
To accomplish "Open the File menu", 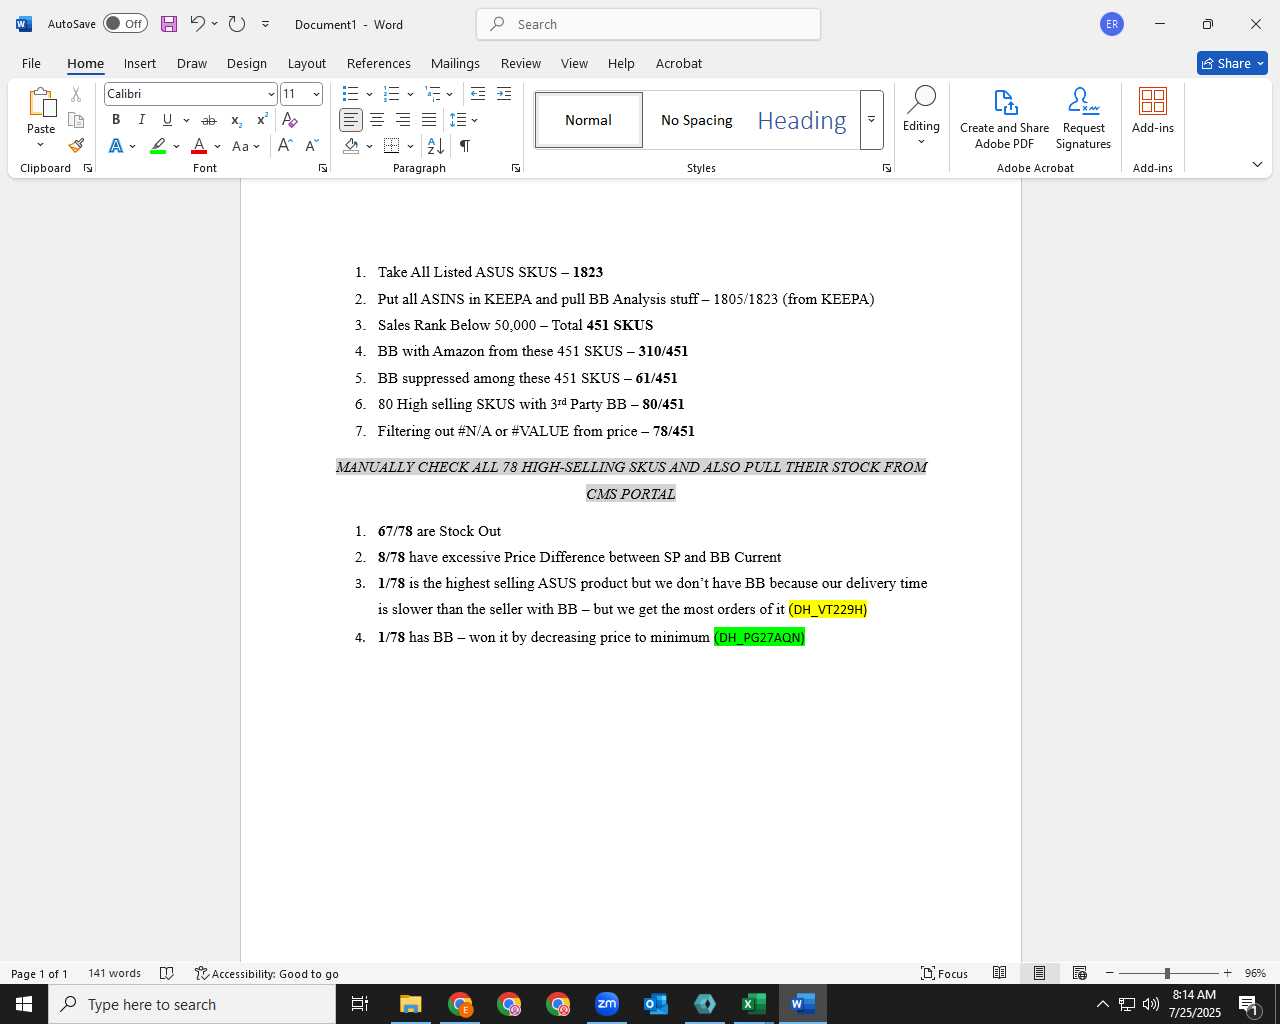I will (x=31, y=63).
